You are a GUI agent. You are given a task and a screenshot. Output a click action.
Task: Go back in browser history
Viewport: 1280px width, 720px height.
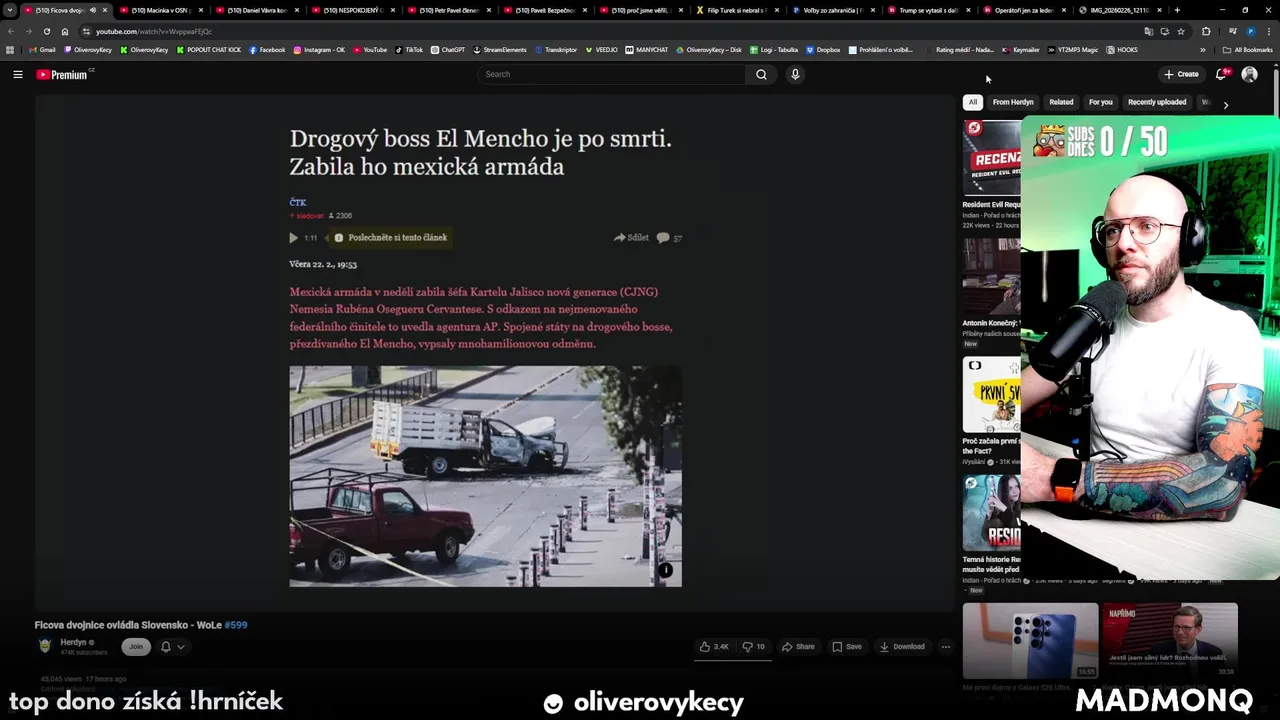11,31
